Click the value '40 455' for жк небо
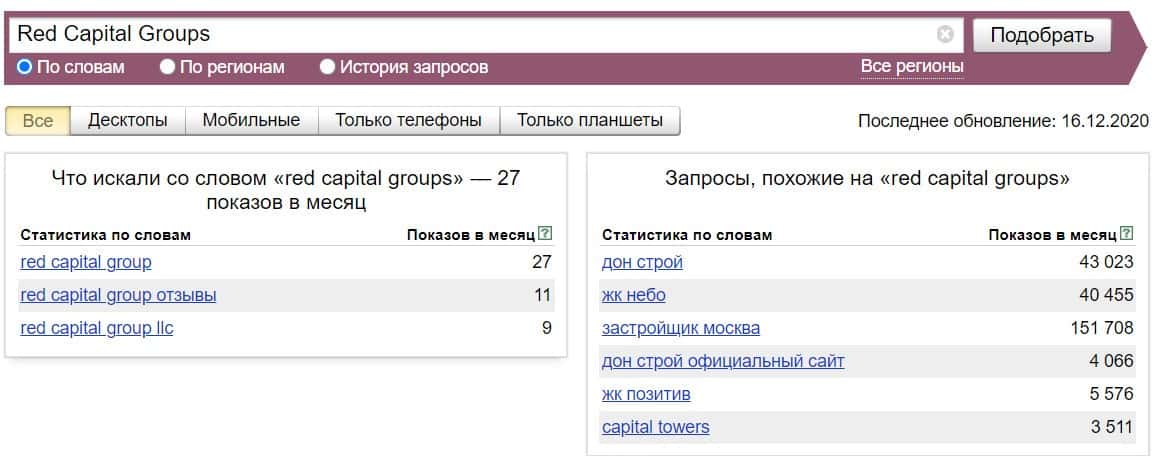Image resolution: width=1160 pixels, height=456 pixels. coord(1106,295)
